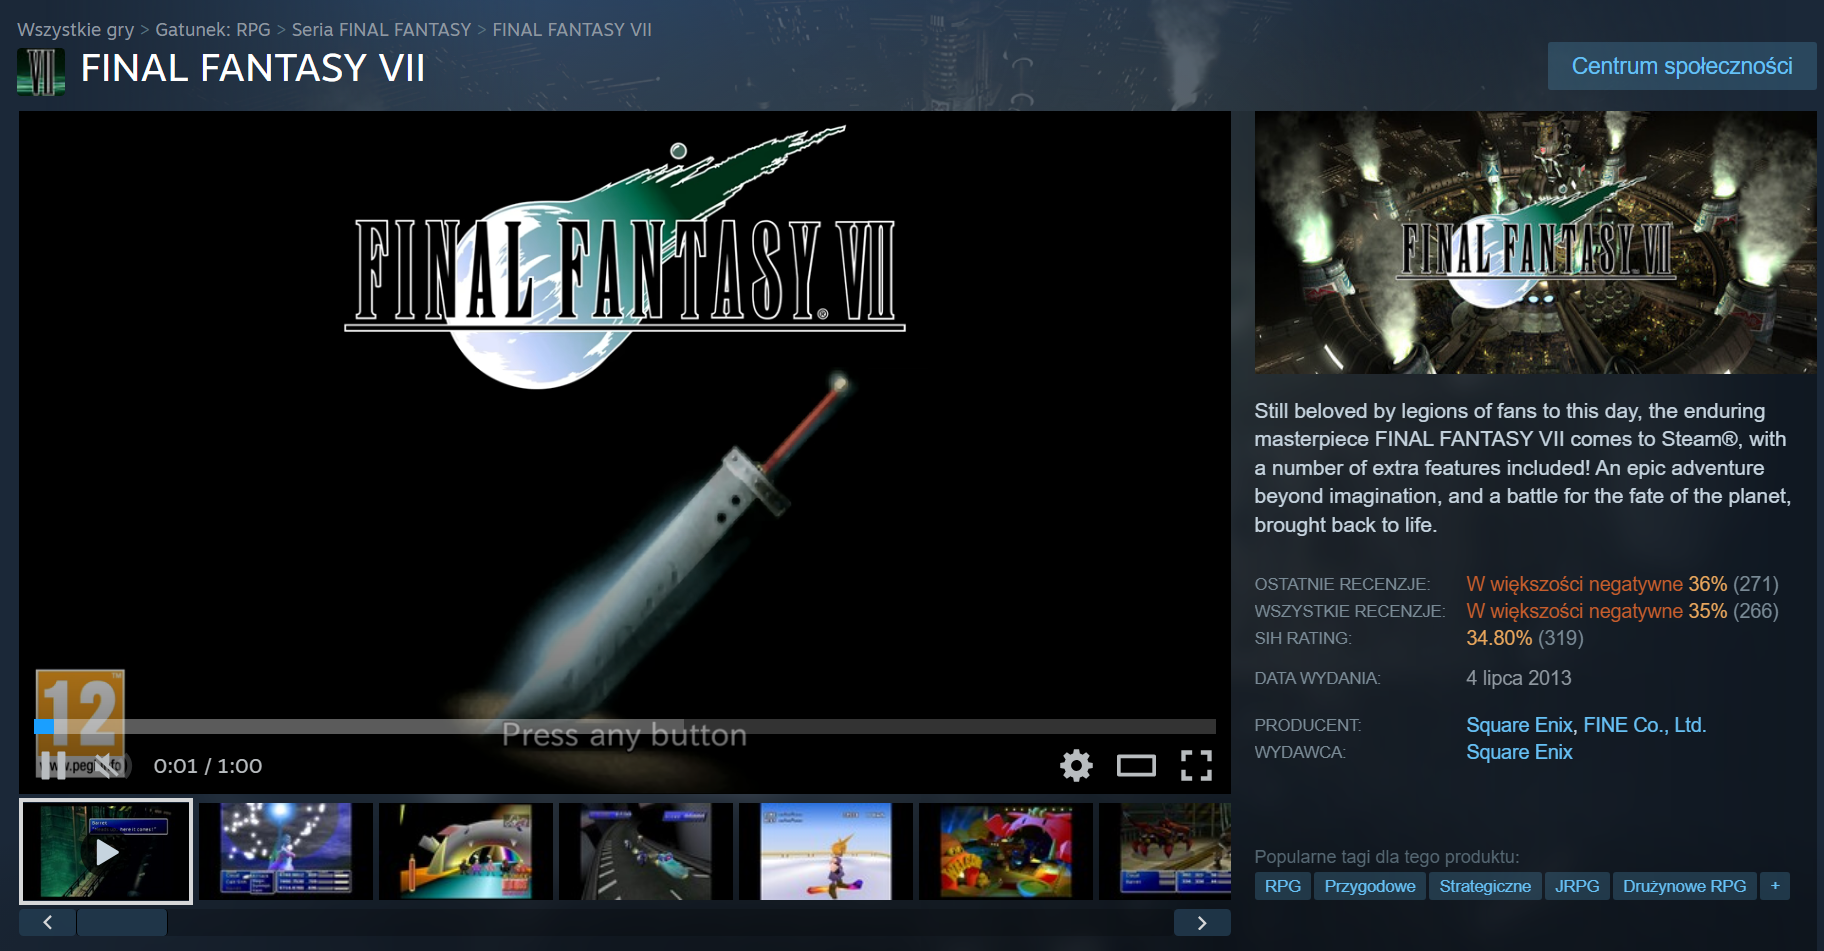Open Centrum społeczności
This screenshot has height=951, width=1824.
[x=1682, y=65]
